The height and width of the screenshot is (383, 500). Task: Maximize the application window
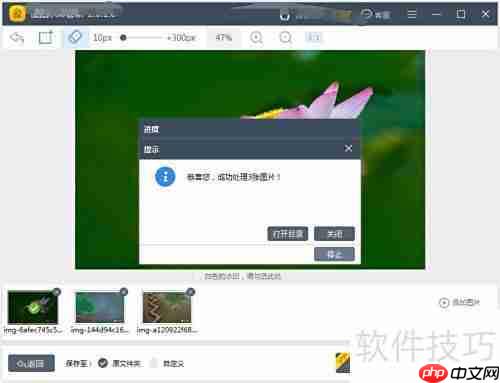461,14
